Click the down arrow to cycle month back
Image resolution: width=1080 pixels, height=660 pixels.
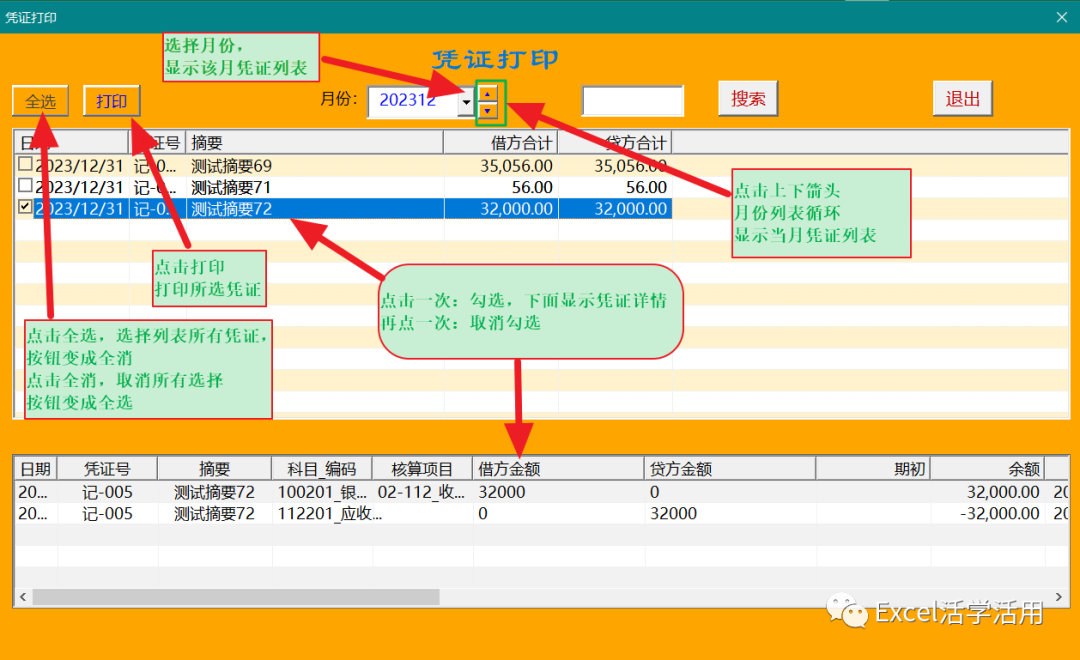487,108
